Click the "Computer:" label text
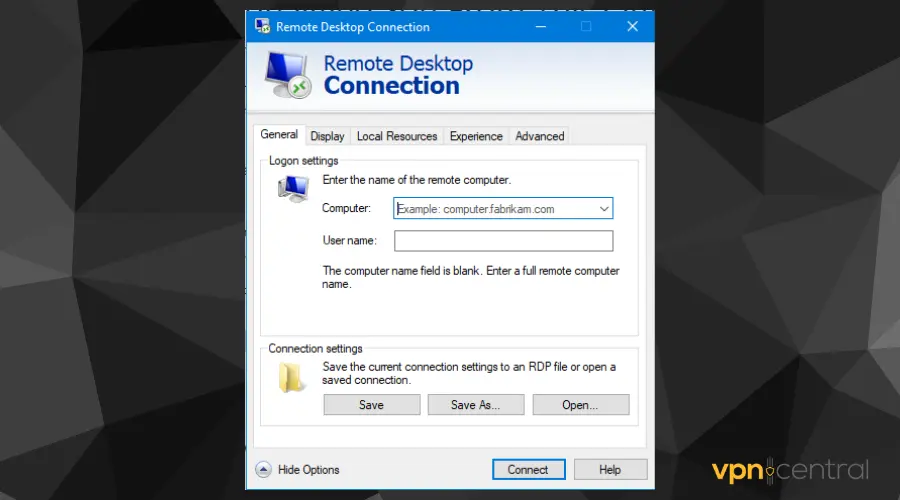 pyautogui.click(x=346, y=208)
